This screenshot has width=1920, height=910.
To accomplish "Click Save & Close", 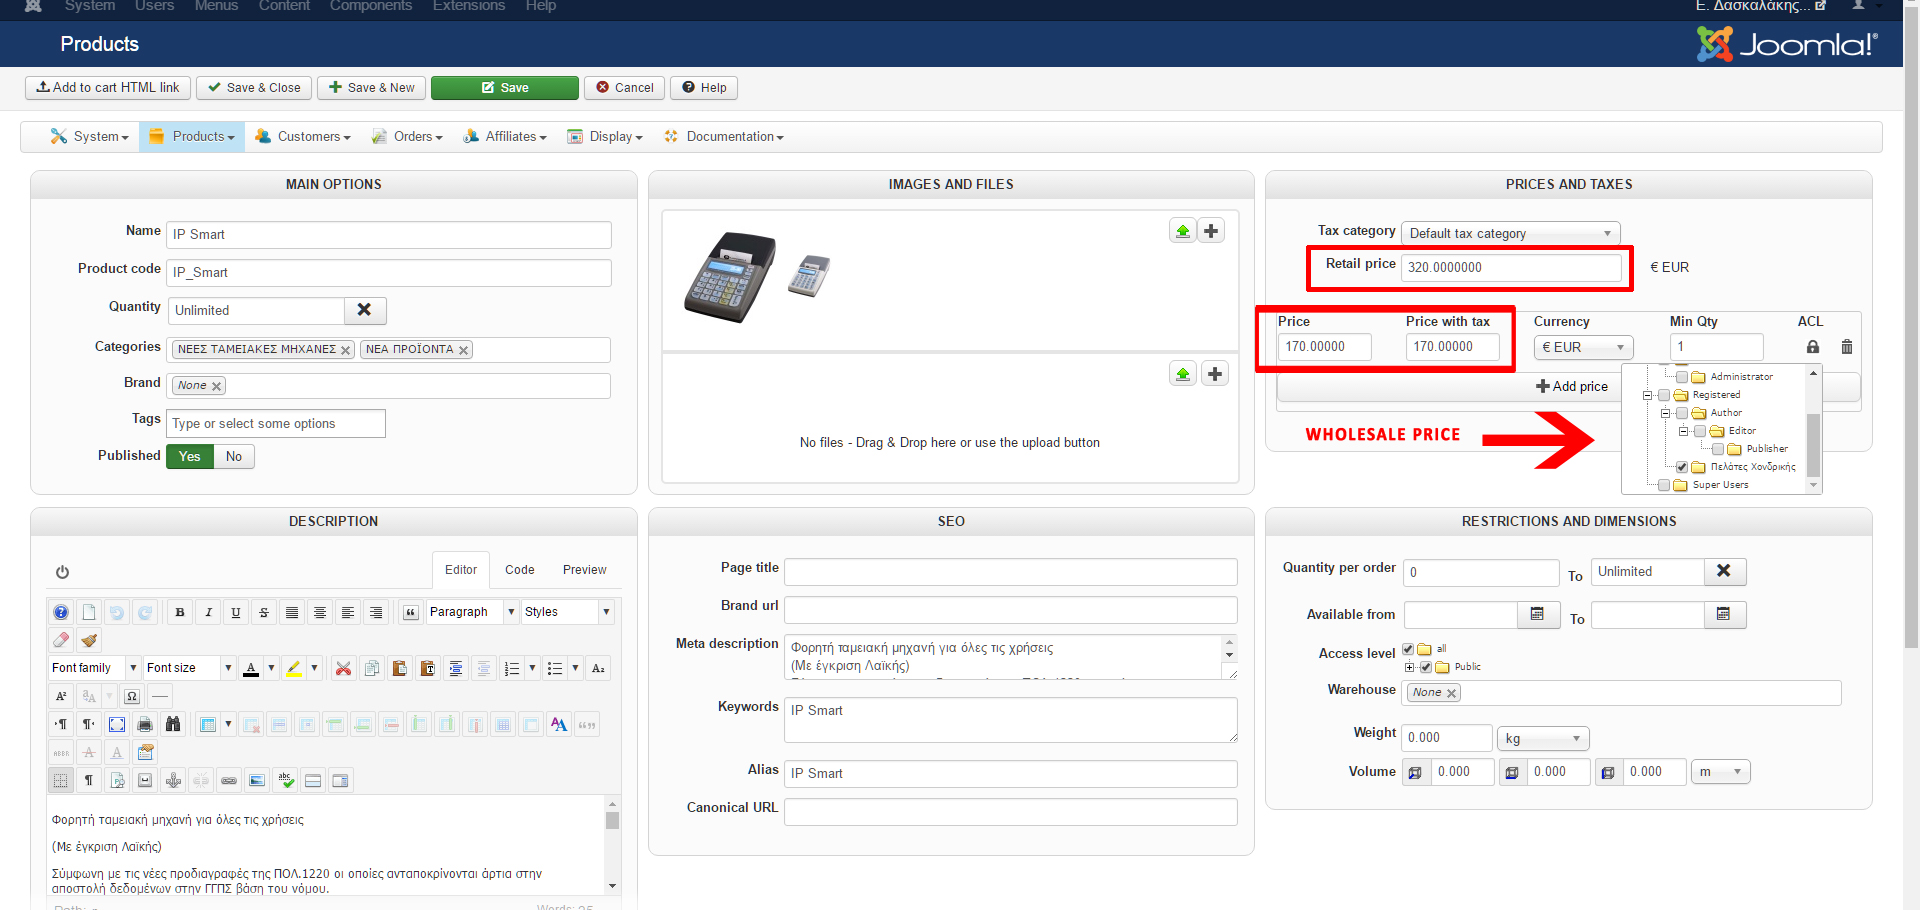I will pyautogui.click(x=254, y=88).
